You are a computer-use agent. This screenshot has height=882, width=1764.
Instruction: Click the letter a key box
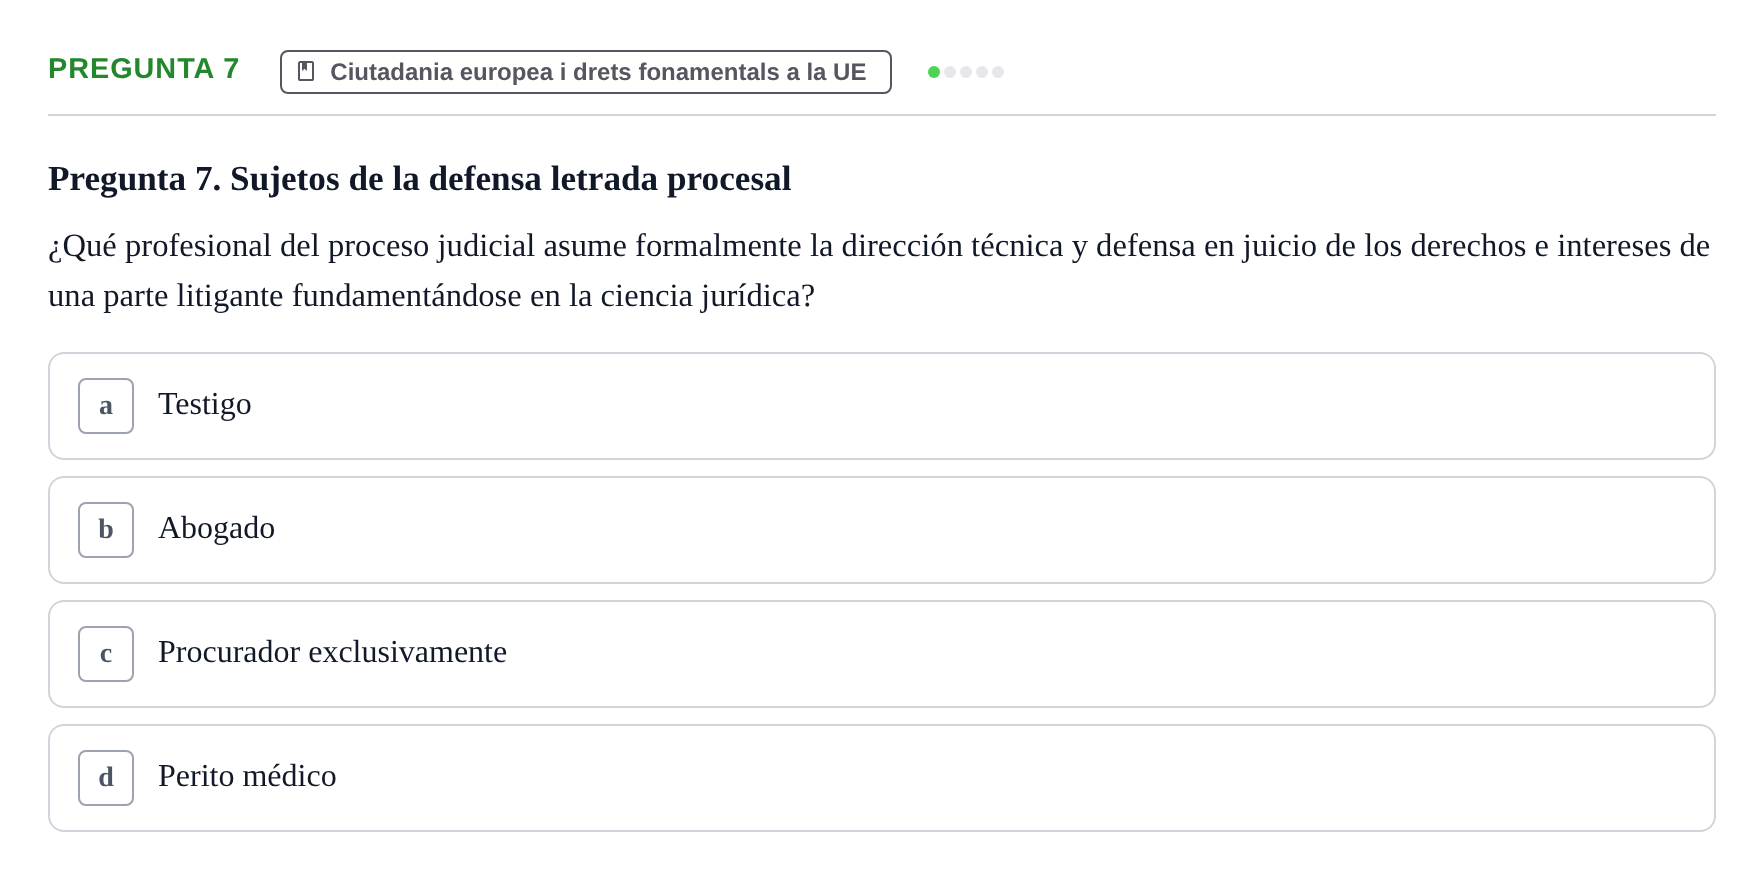(x=106, y=406)
